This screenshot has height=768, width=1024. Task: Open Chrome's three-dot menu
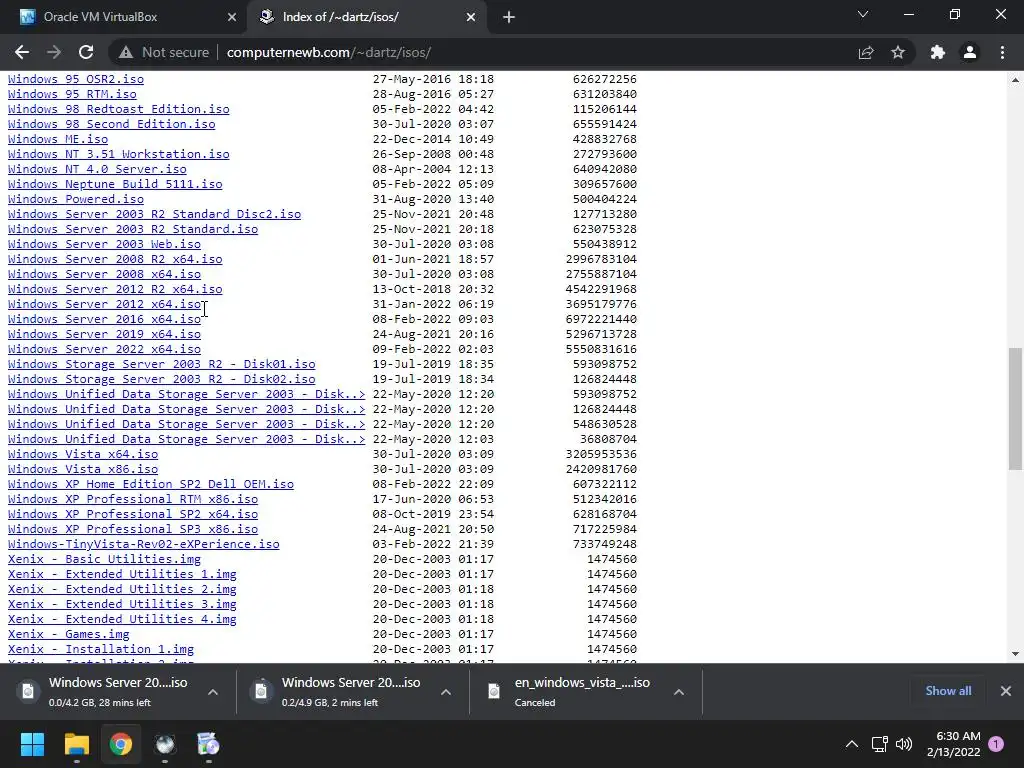(x=1002, y=52)
